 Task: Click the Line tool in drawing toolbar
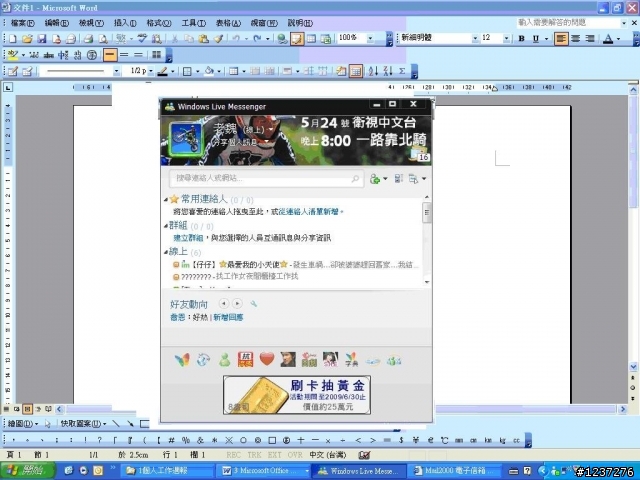pos(116,424)
